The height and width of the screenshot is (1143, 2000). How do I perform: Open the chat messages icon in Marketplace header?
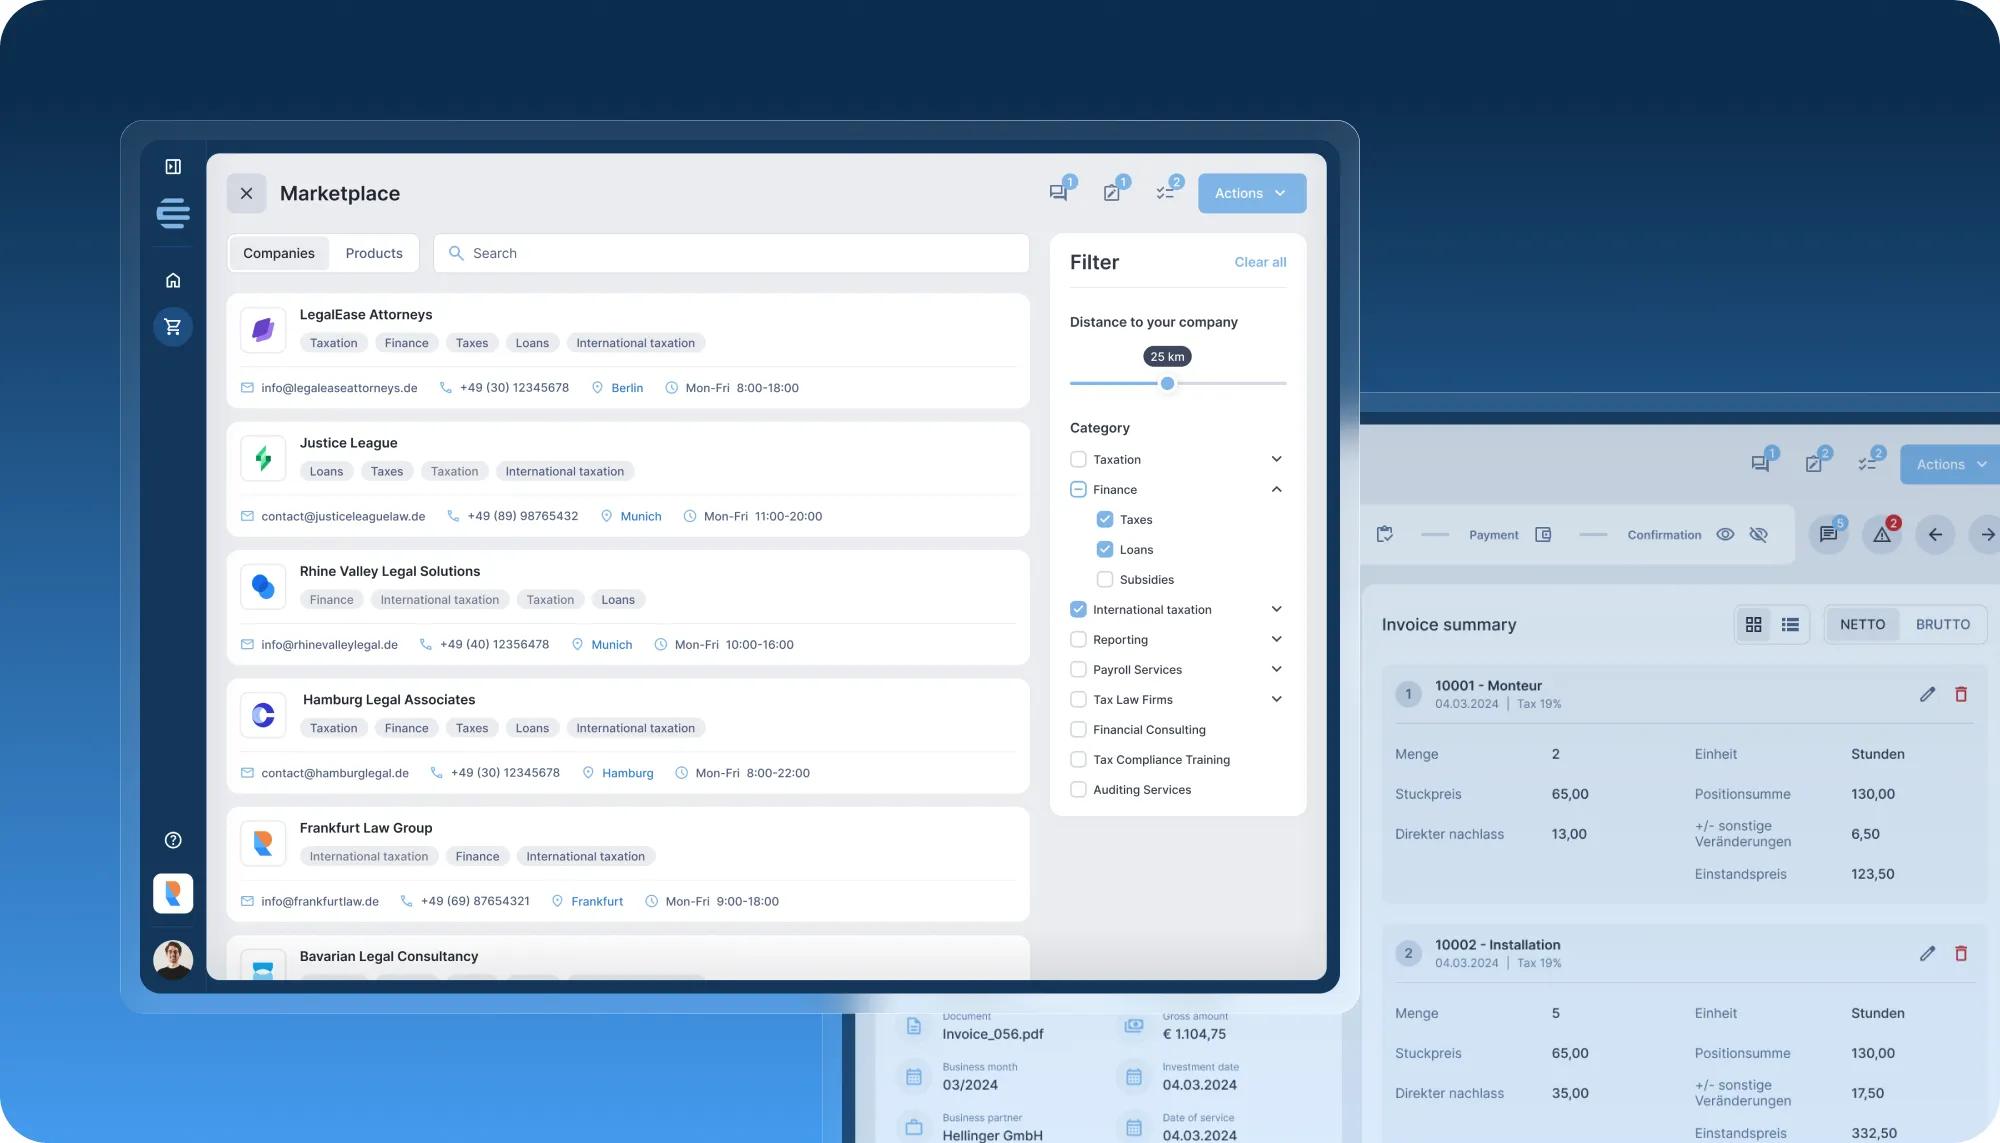(1058, 193)
